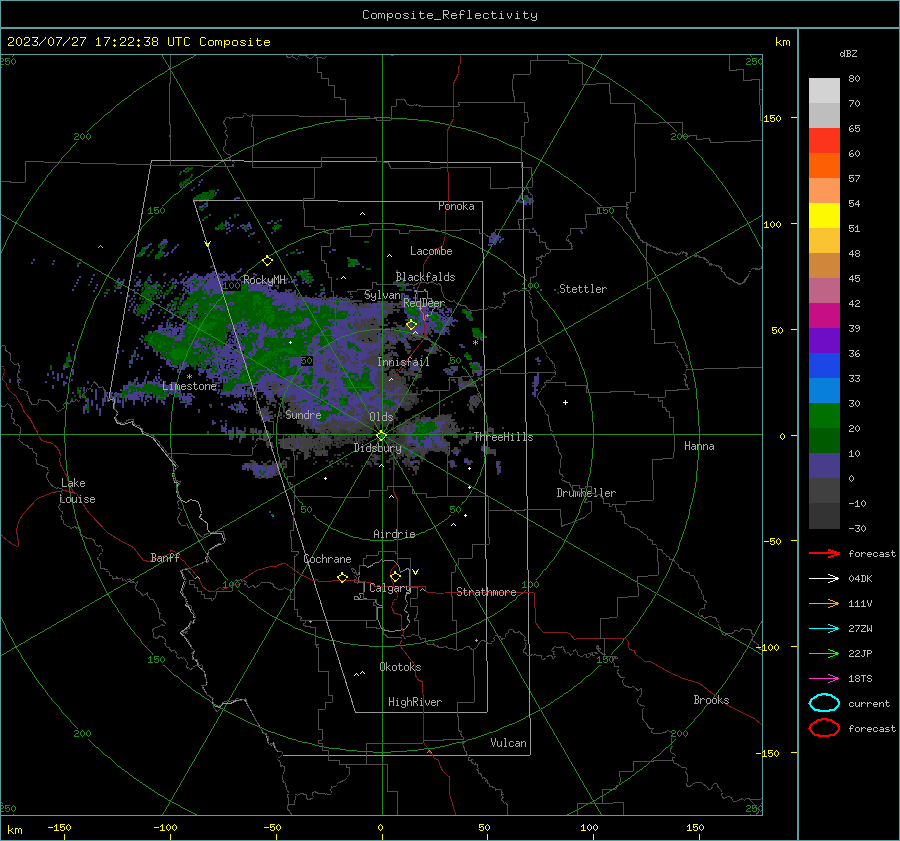
Task: Click the Okotoks city label
Action: (x=400, y=667)
